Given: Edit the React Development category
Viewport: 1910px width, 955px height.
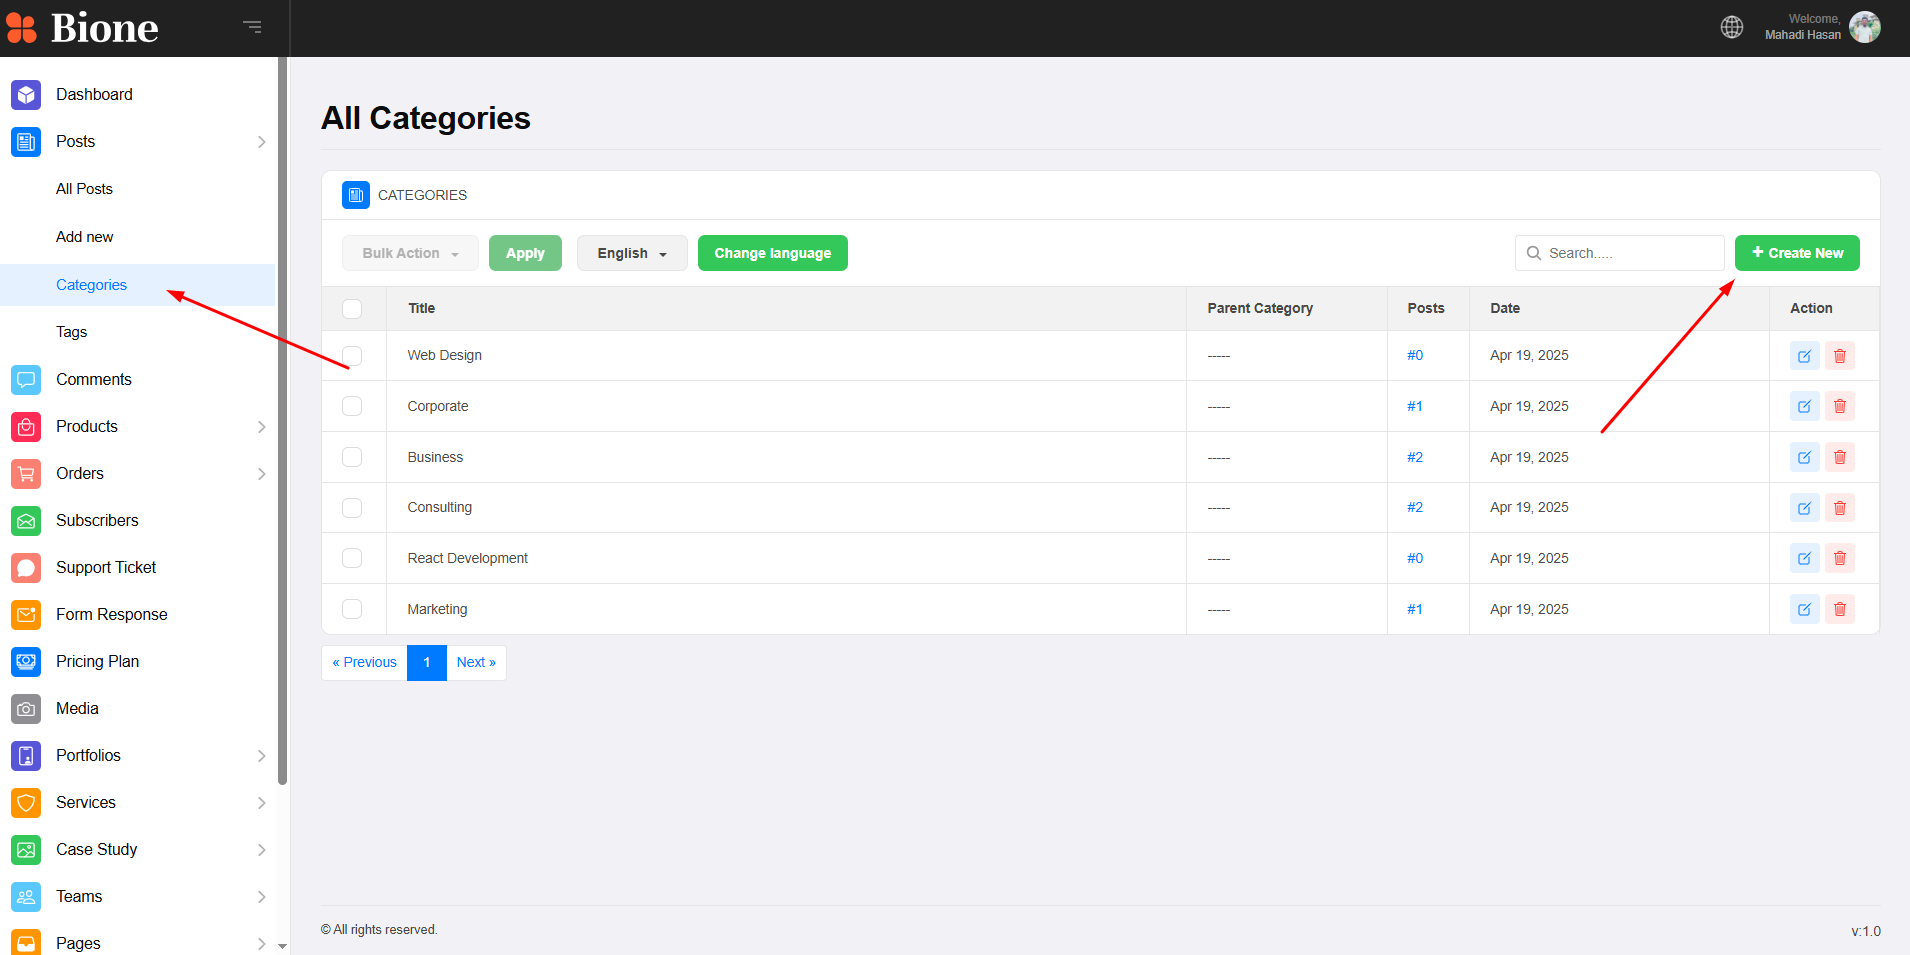Looking at the screenshot, I should tap(1804, 558).
